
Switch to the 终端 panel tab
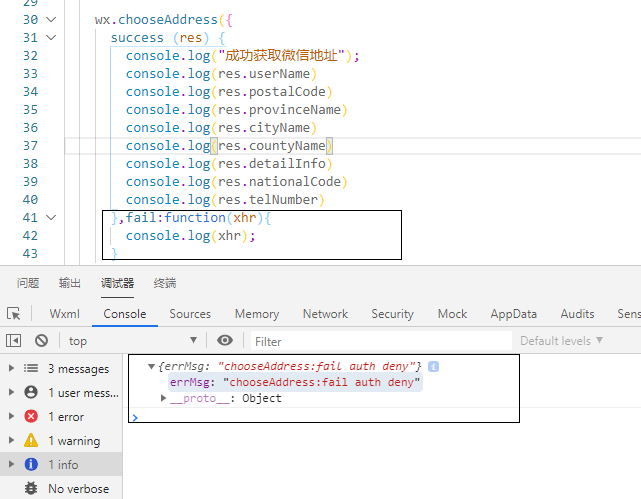(x=165, y=283)
